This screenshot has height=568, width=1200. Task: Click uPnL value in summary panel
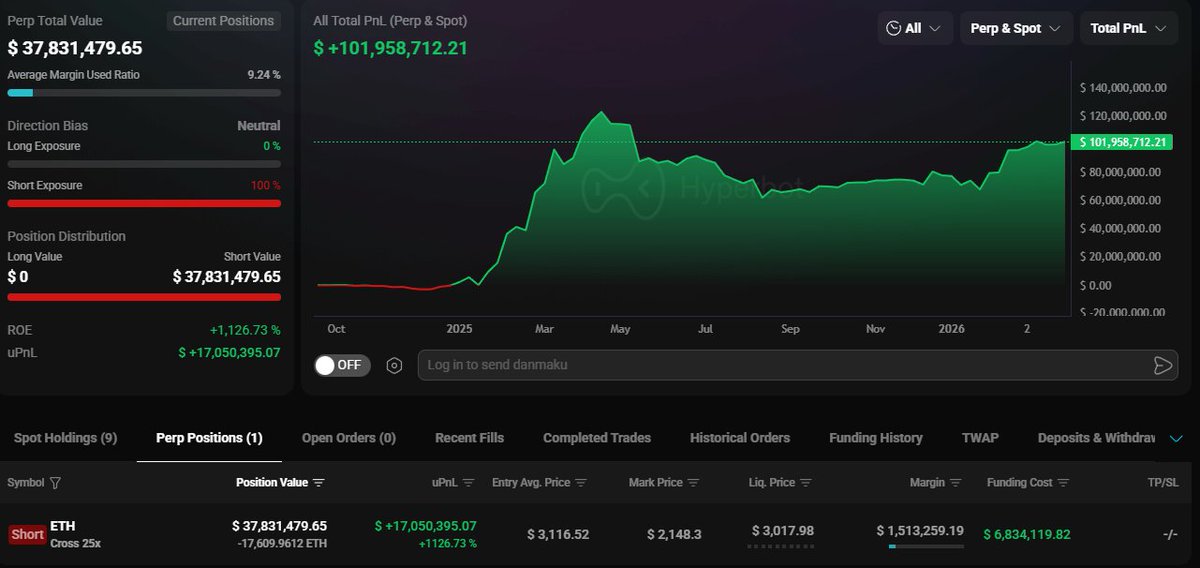tap(229, 353)
